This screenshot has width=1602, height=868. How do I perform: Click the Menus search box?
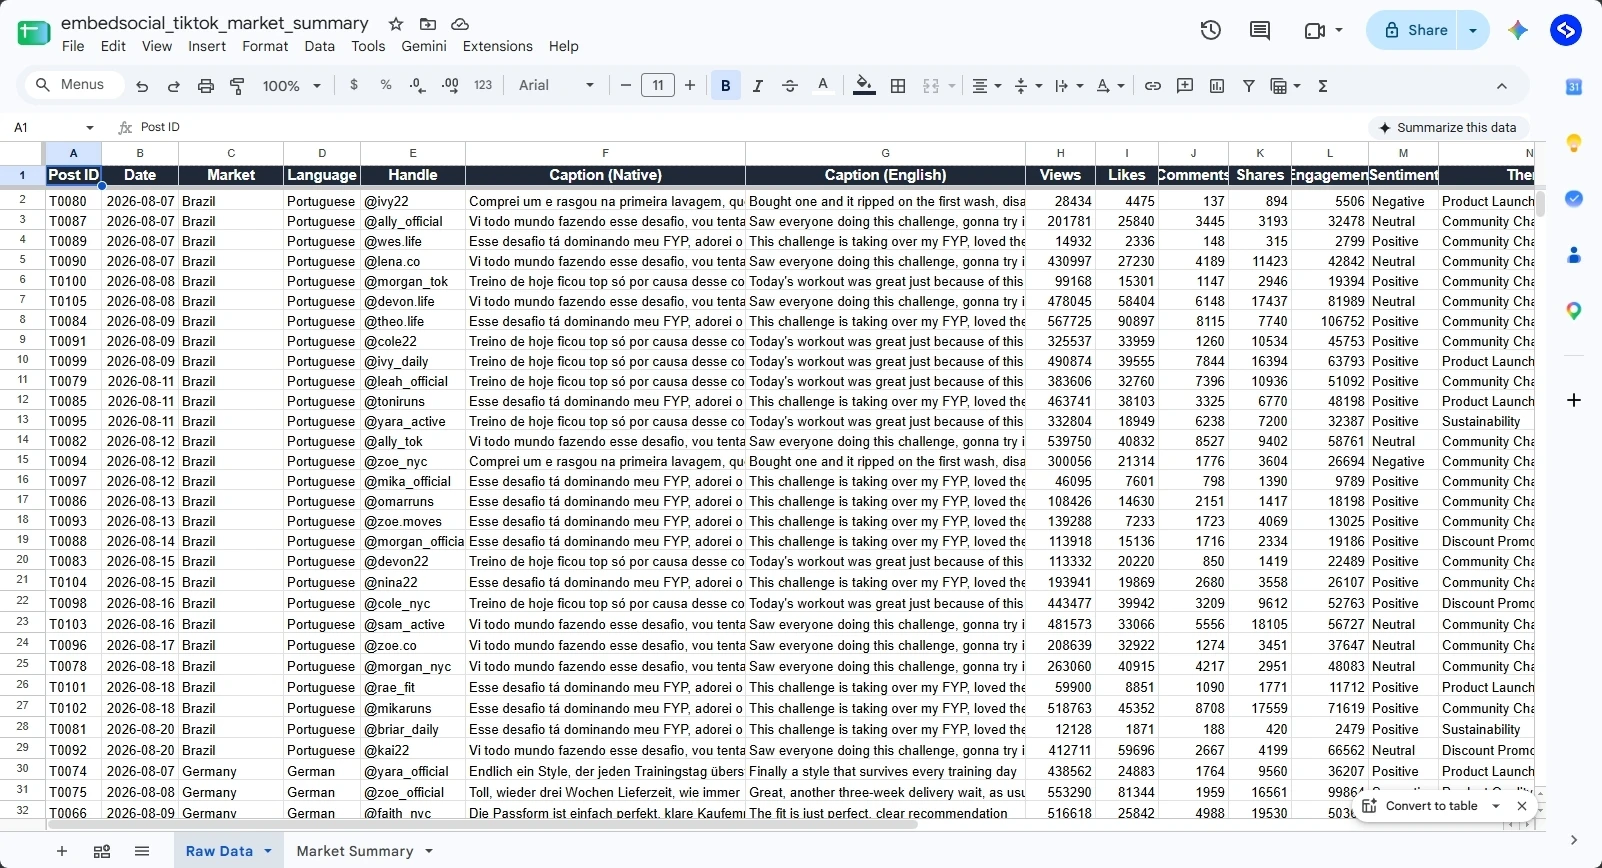(72, 85)
